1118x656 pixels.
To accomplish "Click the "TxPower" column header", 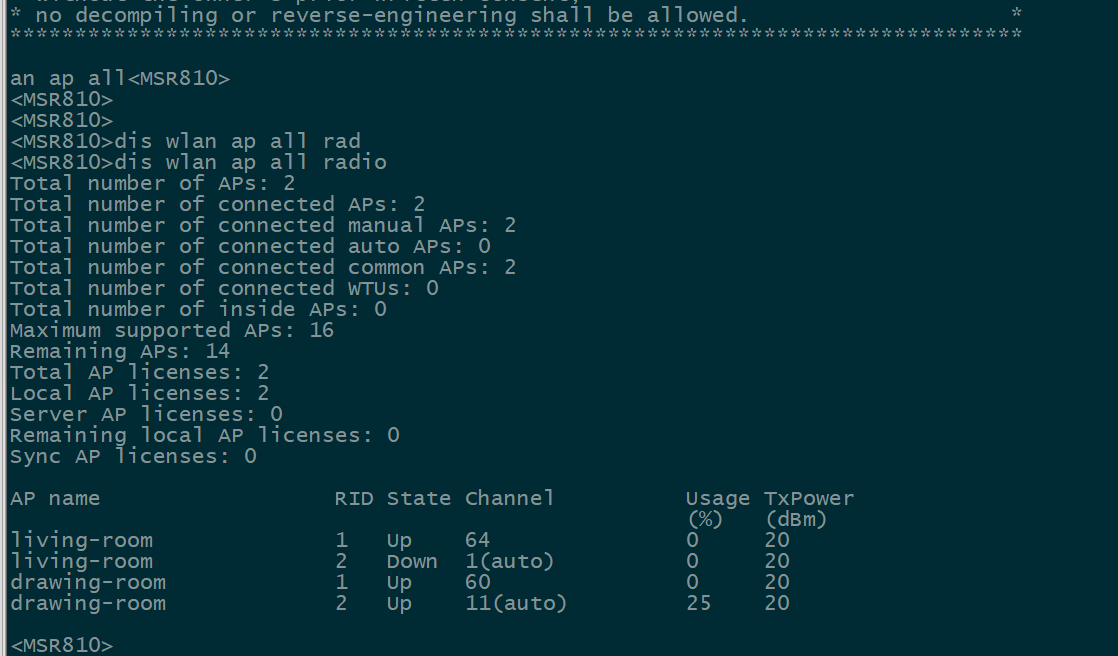I will click(x=809, y=498).
